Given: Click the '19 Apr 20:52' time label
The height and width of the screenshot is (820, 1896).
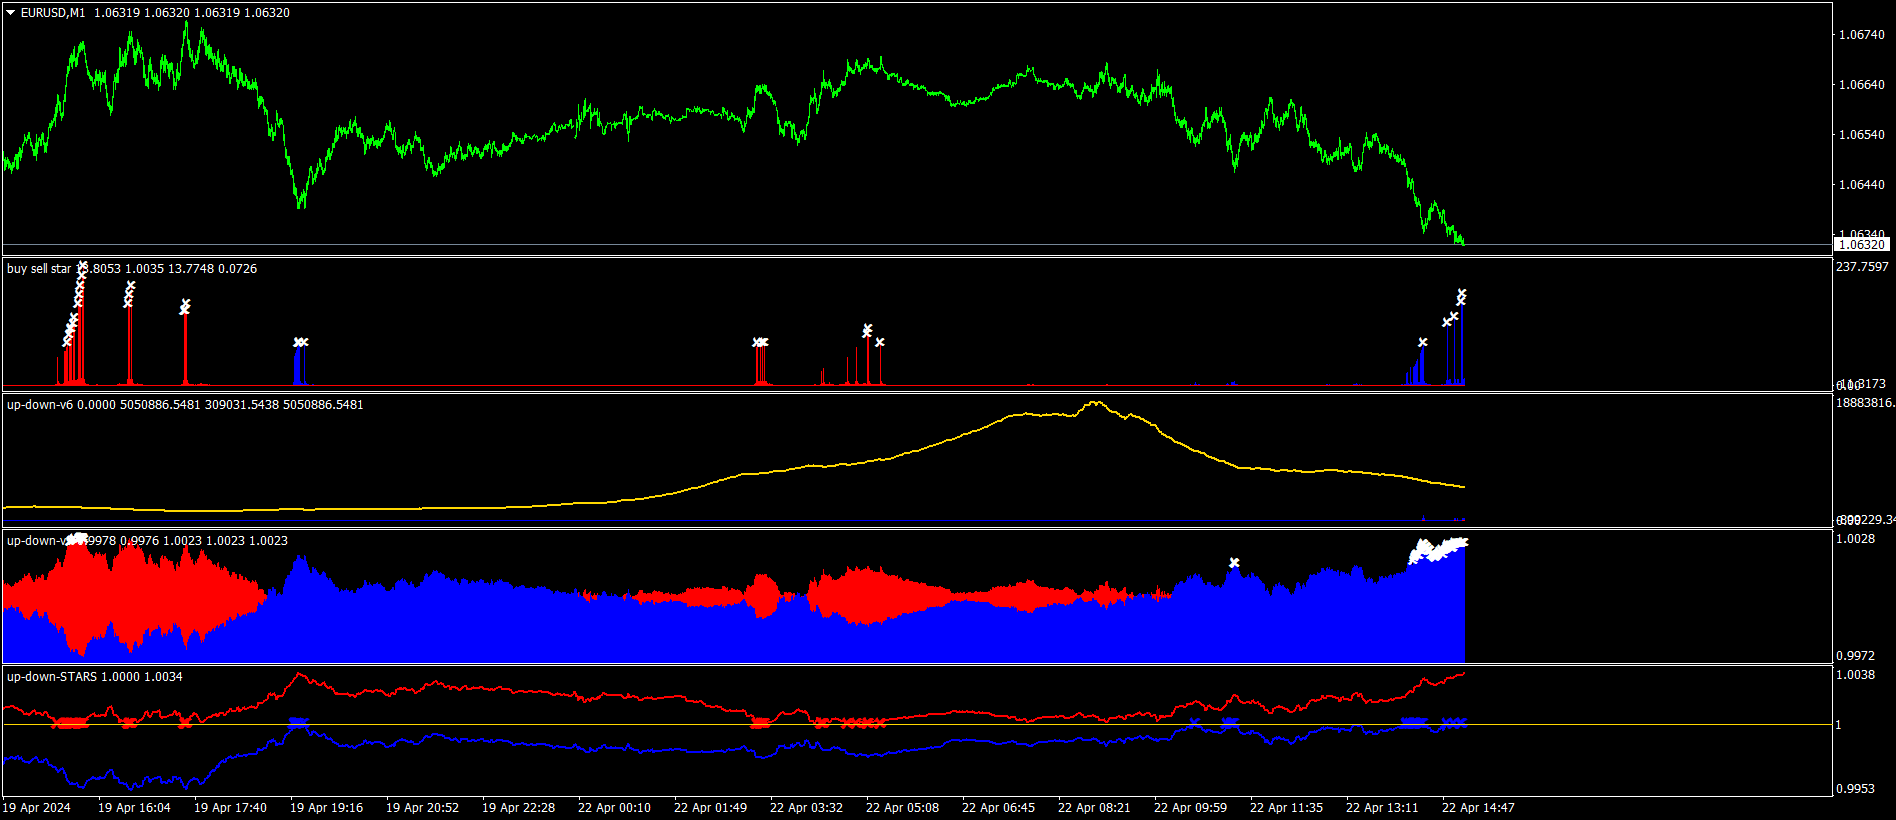Looking at the screenshot, I should tap(422, 808).
